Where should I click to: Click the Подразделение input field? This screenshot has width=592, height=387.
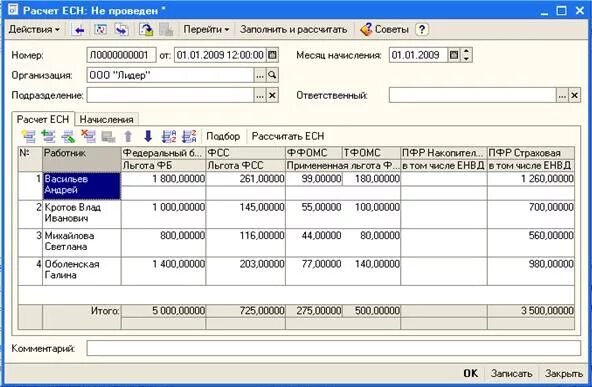pyautogui.click(x=170, y=95)
